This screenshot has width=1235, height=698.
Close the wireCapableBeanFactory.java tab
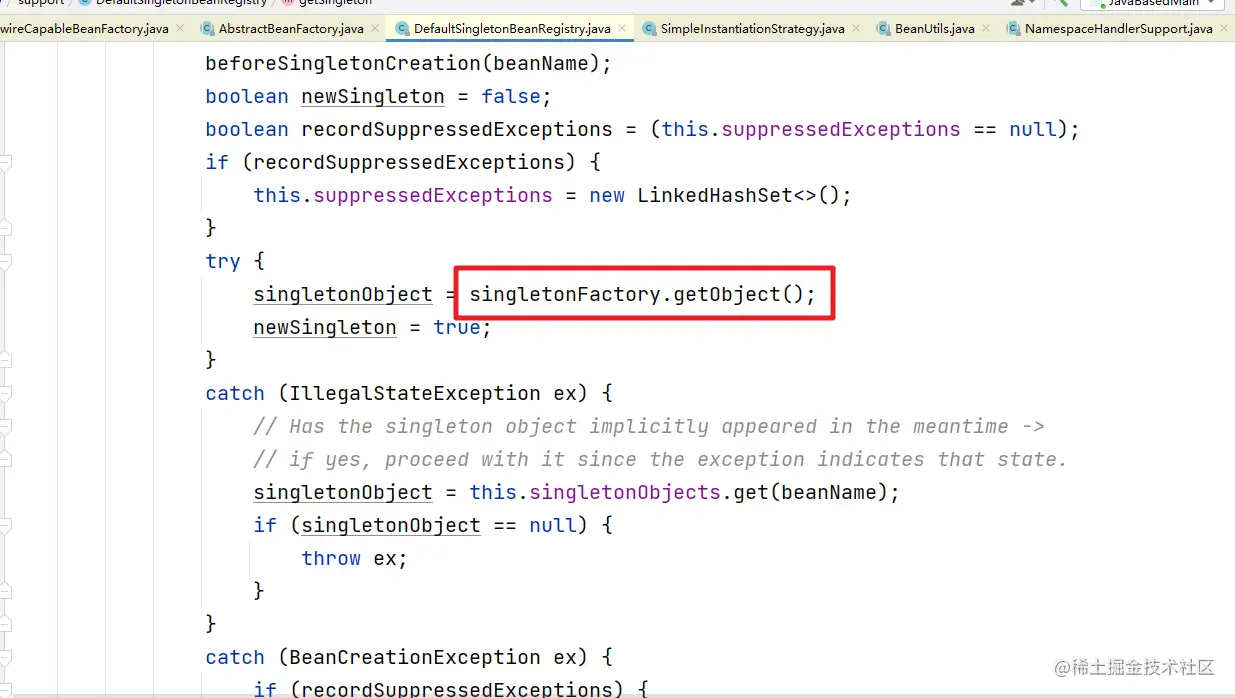180,29
